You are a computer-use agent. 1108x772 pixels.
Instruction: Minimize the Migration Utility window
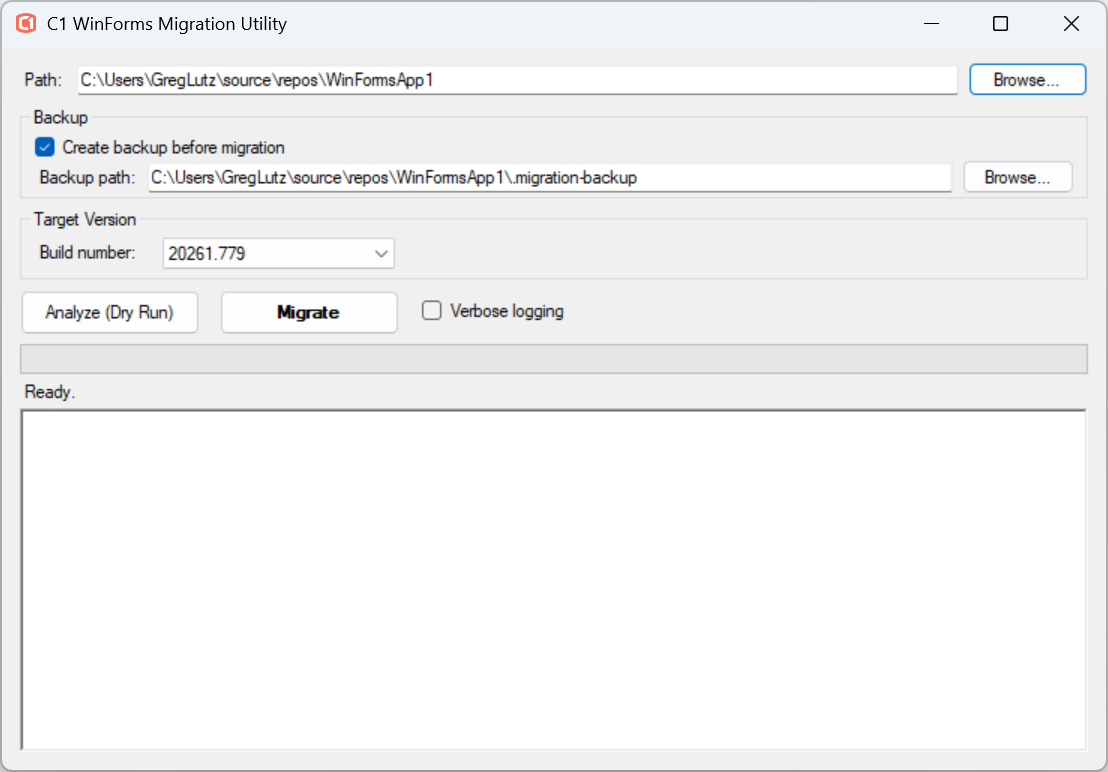pyautogui.click(x=931, y=23)
